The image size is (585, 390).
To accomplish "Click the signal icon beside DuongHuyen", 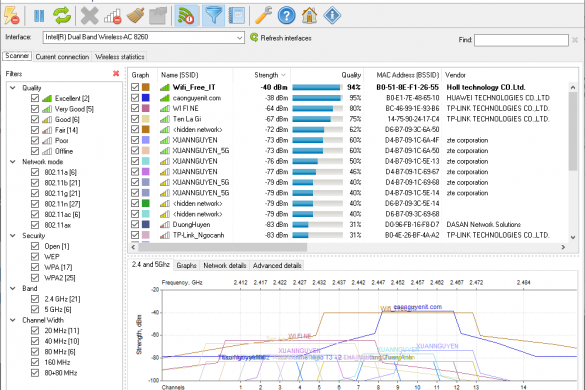I will 165,225.
